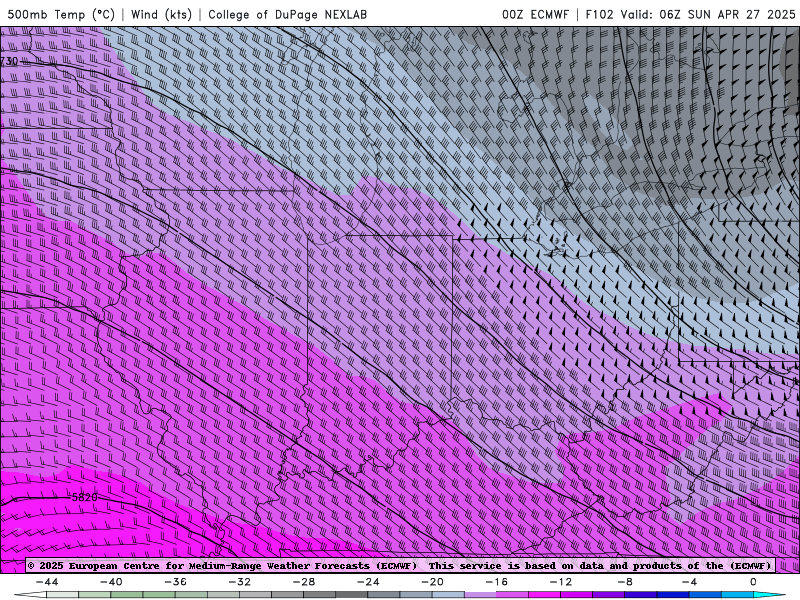Click the -32 colorbar tick label
Screen dimensions: 800x600
(x=239, y=582)
